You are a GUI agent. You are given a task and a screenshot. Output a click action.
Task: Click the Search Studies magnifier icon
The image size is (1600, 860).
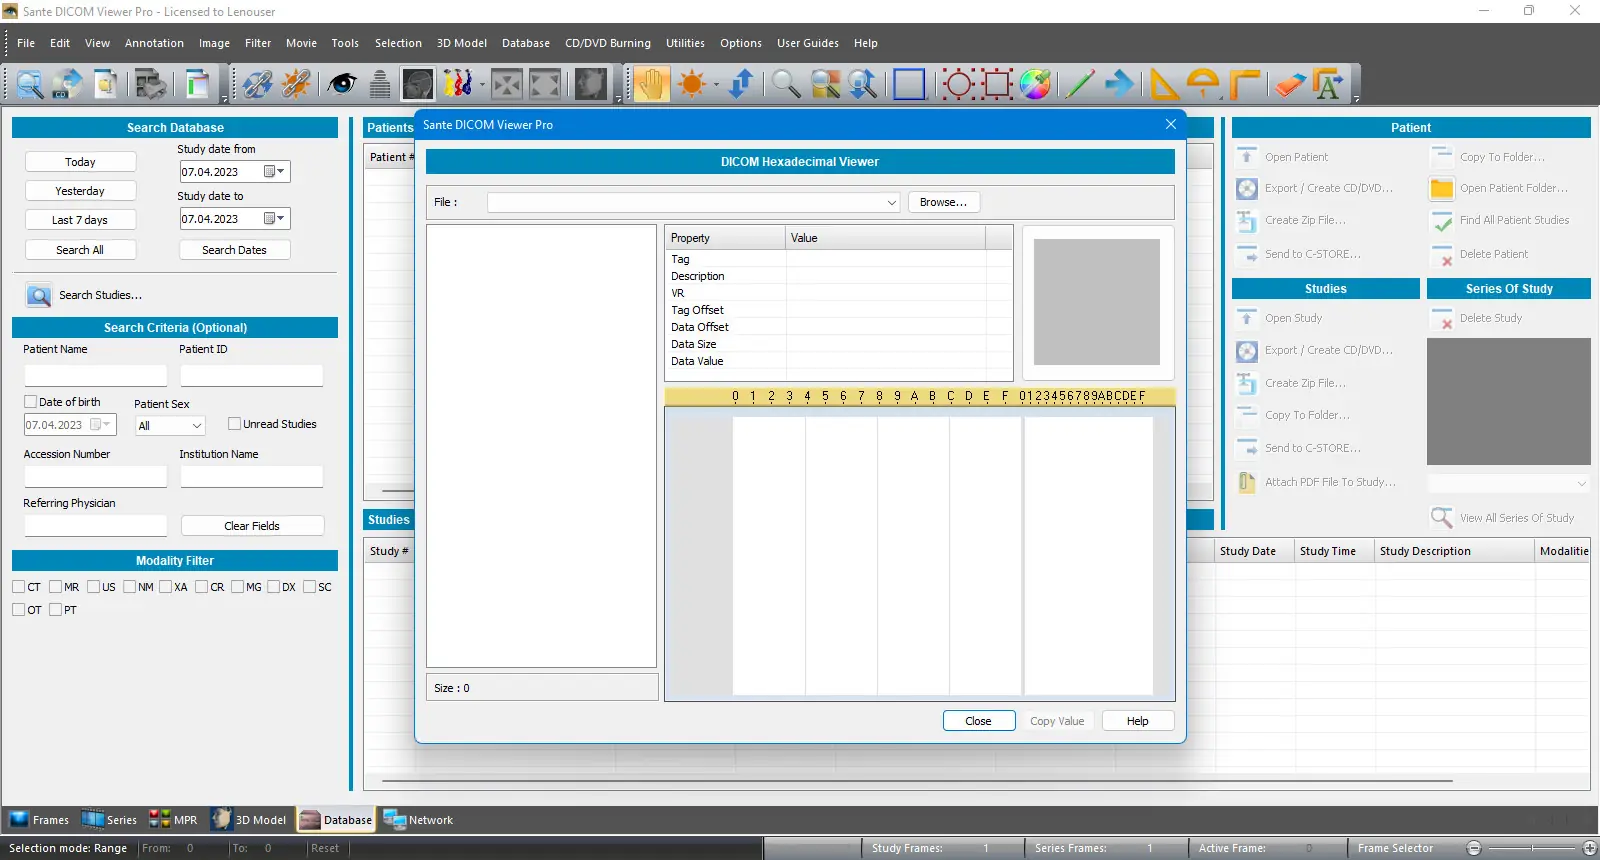pos(39,296)
